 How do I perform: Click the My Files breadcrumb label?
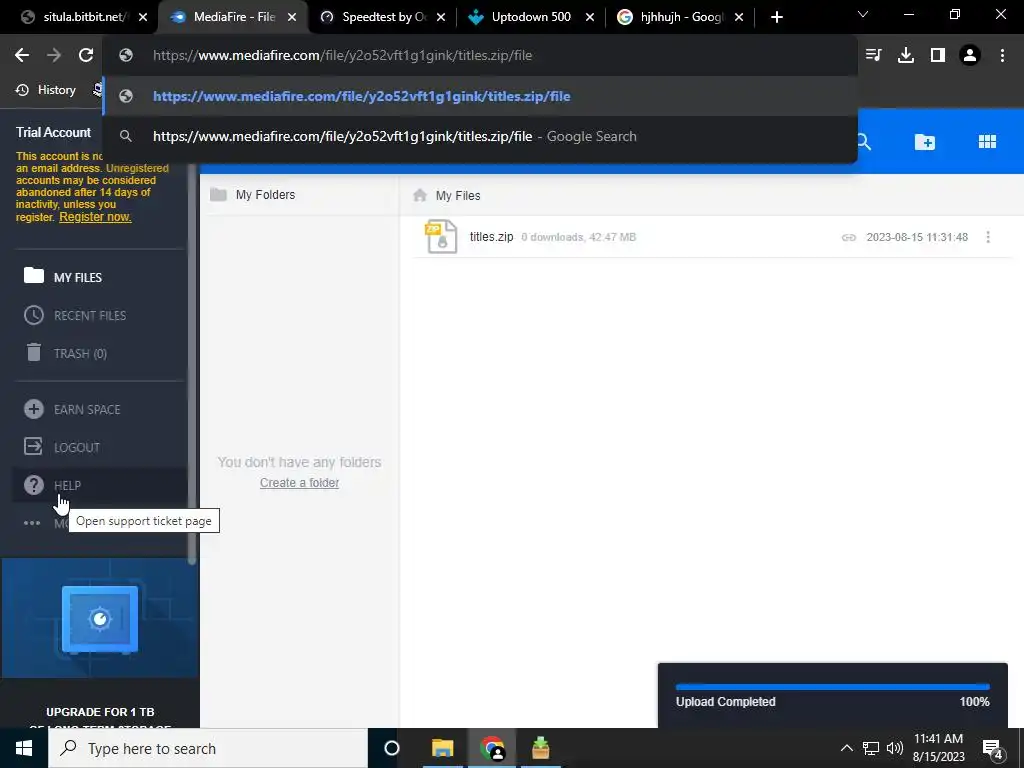click(x=458, y=195)
